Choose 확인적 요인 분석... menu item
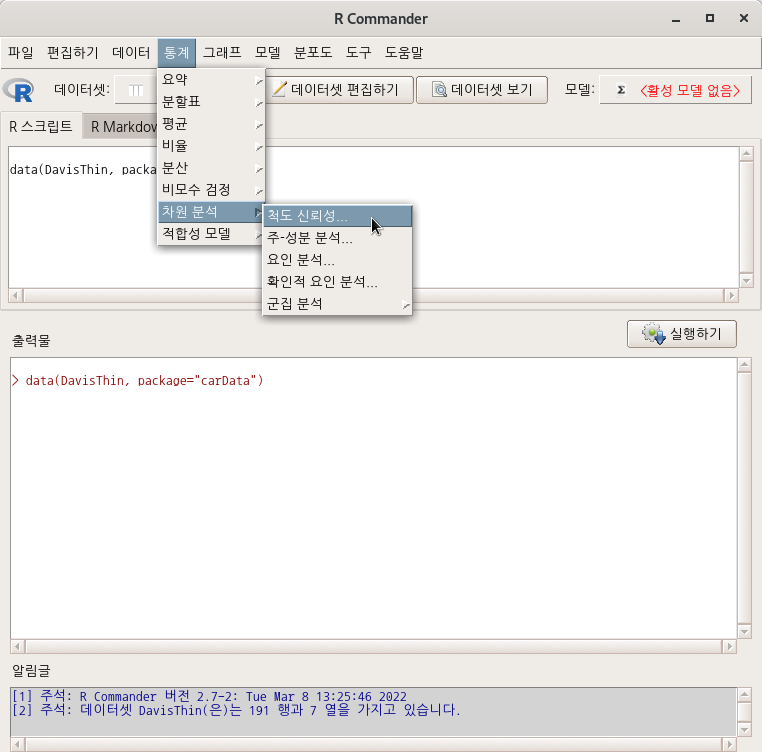 [337, 282]
